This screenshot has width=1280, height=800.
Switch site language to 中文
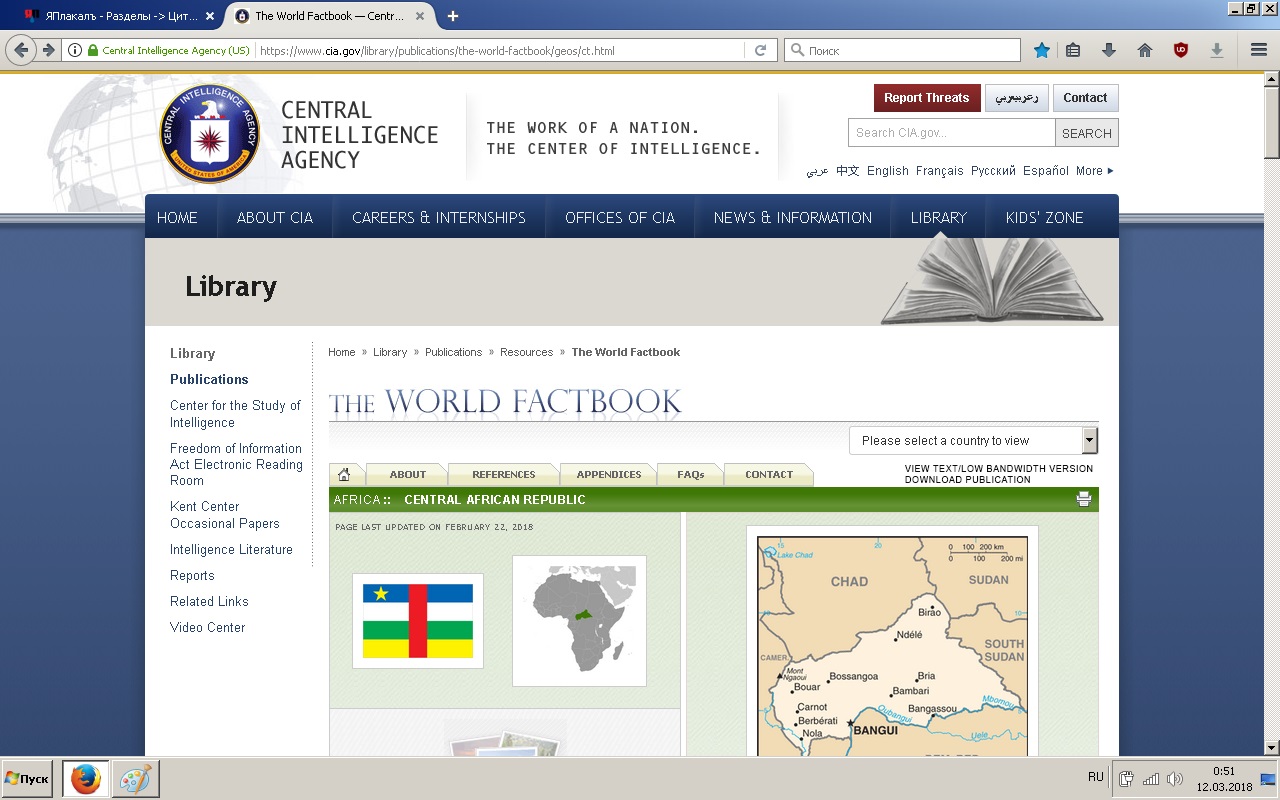[x=848, y=171]
